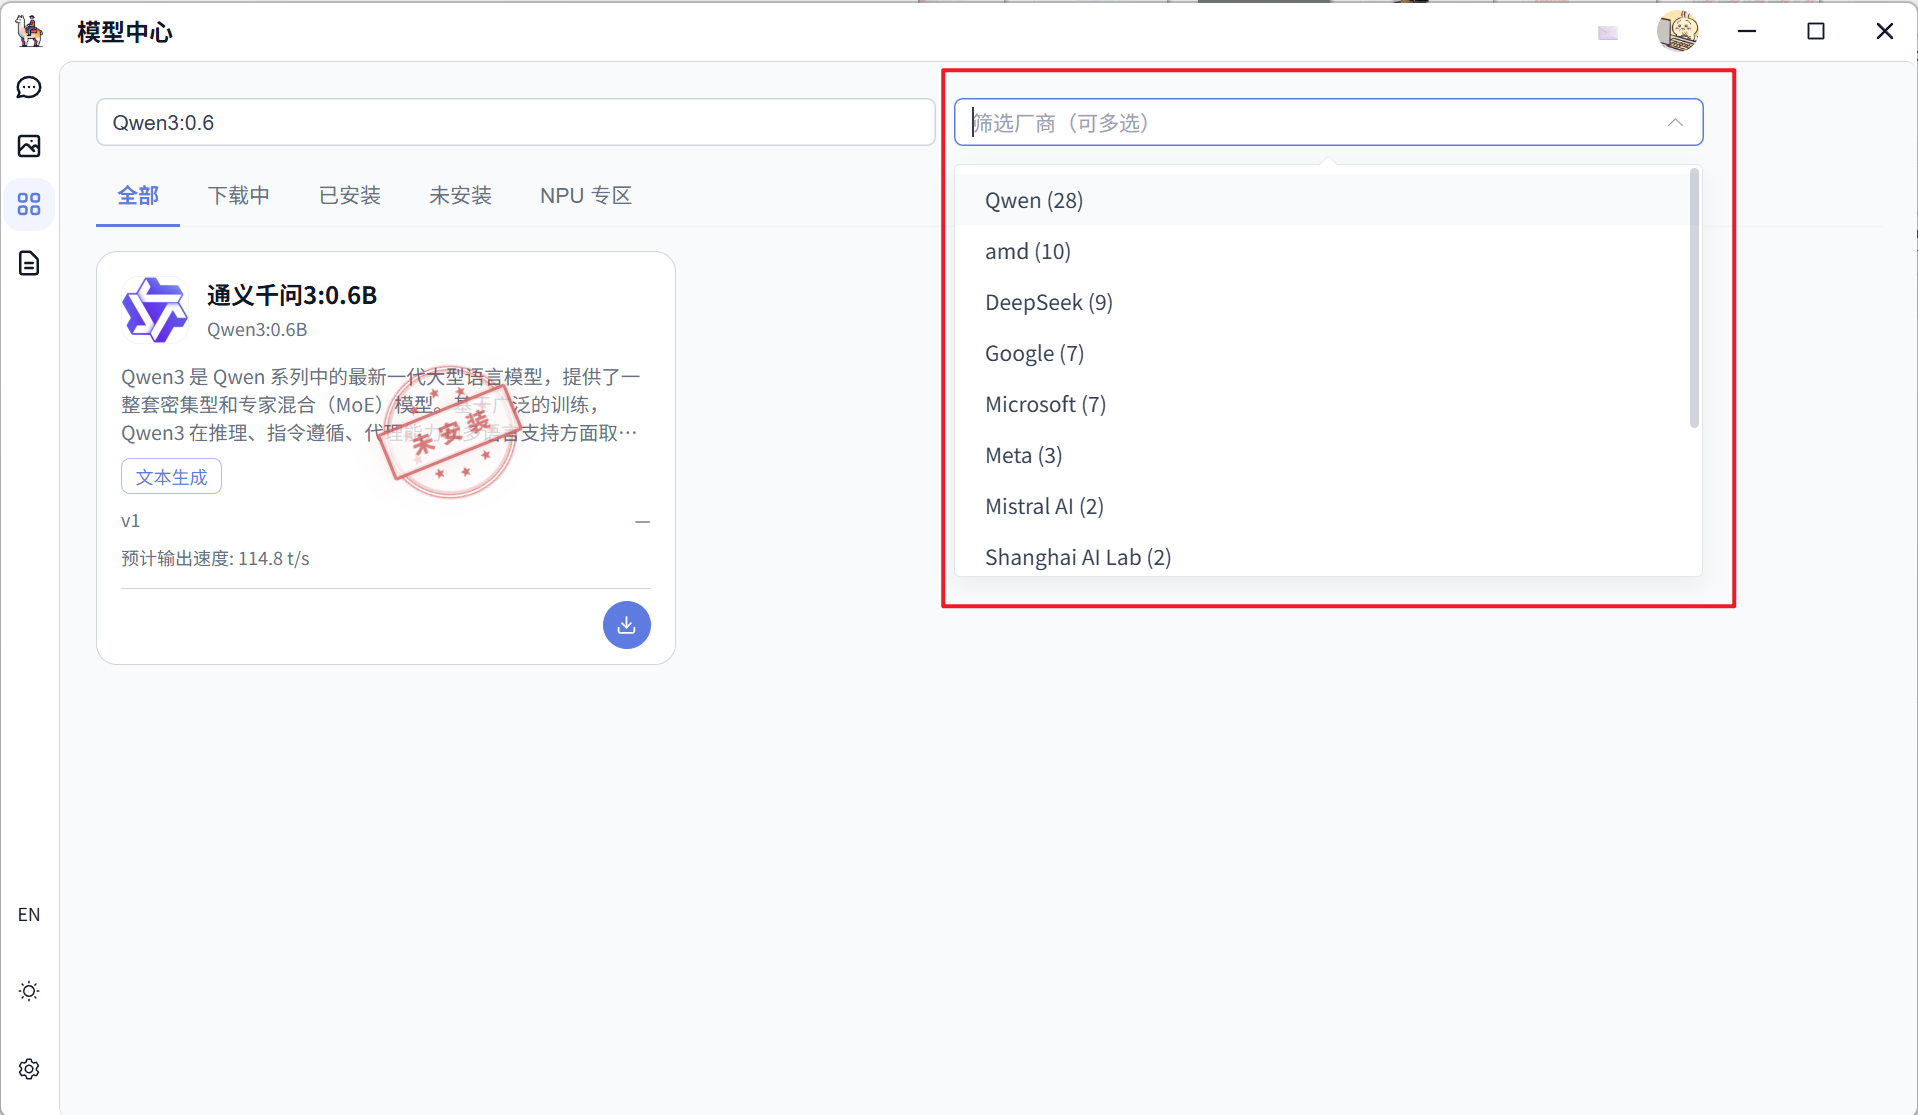Click the 预计输出速度 114.8 t/s text

click(215, 559)
